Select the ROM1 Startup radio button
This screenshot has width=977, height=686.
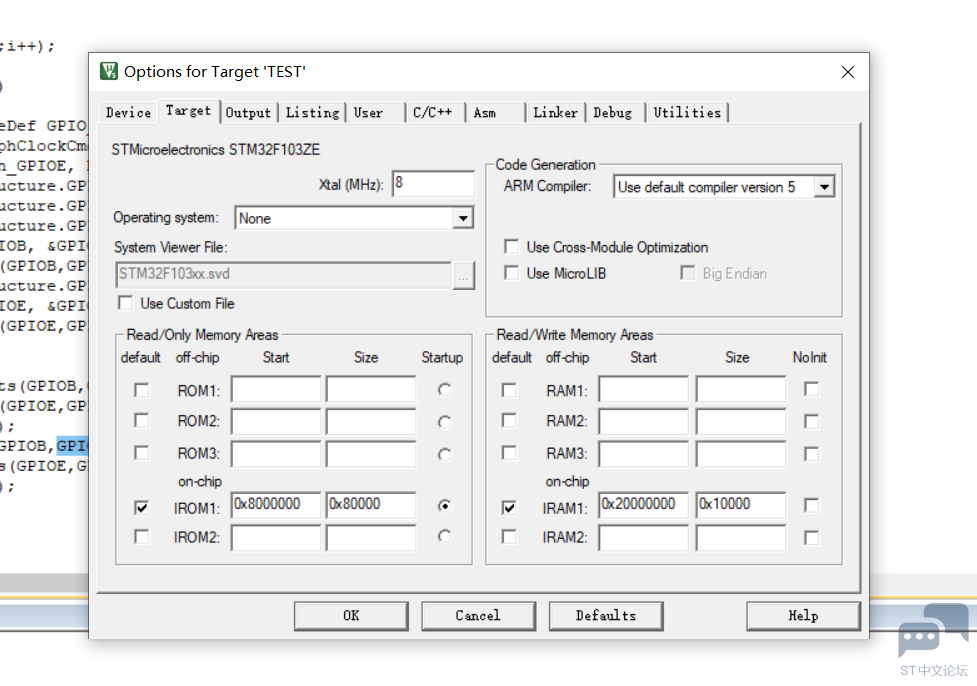pos(444,390)
